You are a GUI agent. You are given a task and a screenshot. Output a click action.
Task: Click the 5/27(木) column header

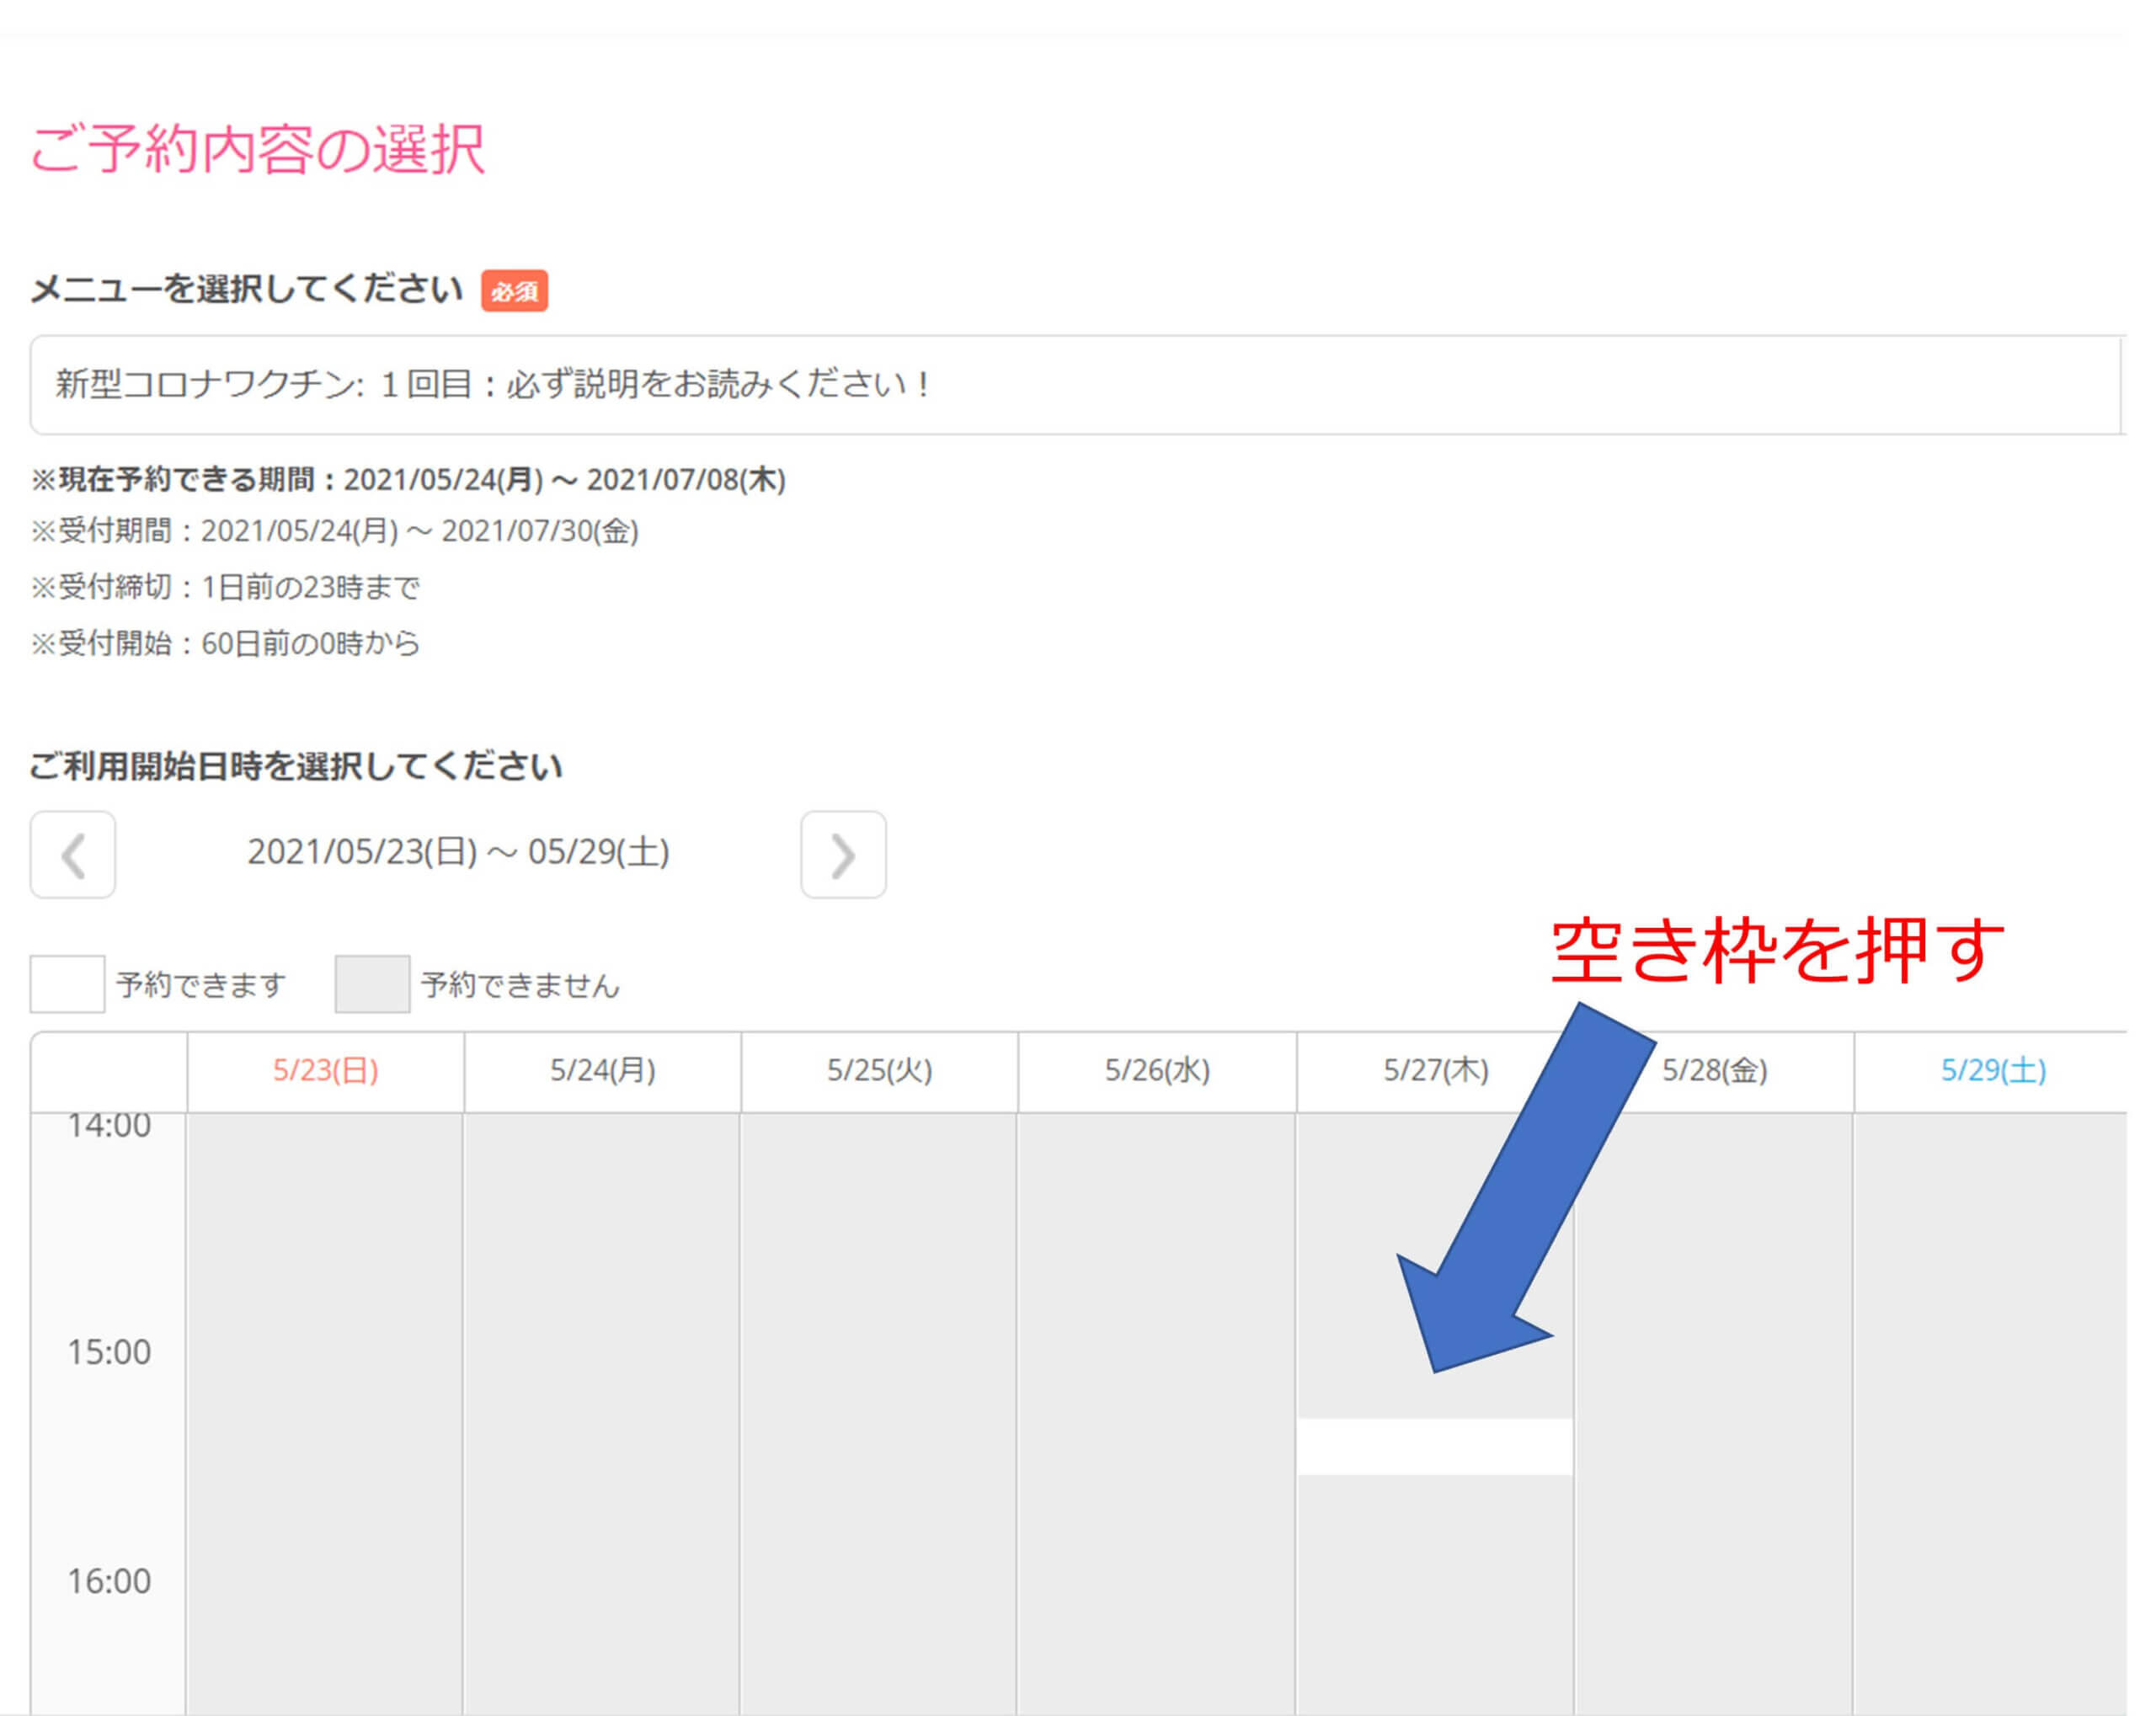(x=1435, y=1071)
